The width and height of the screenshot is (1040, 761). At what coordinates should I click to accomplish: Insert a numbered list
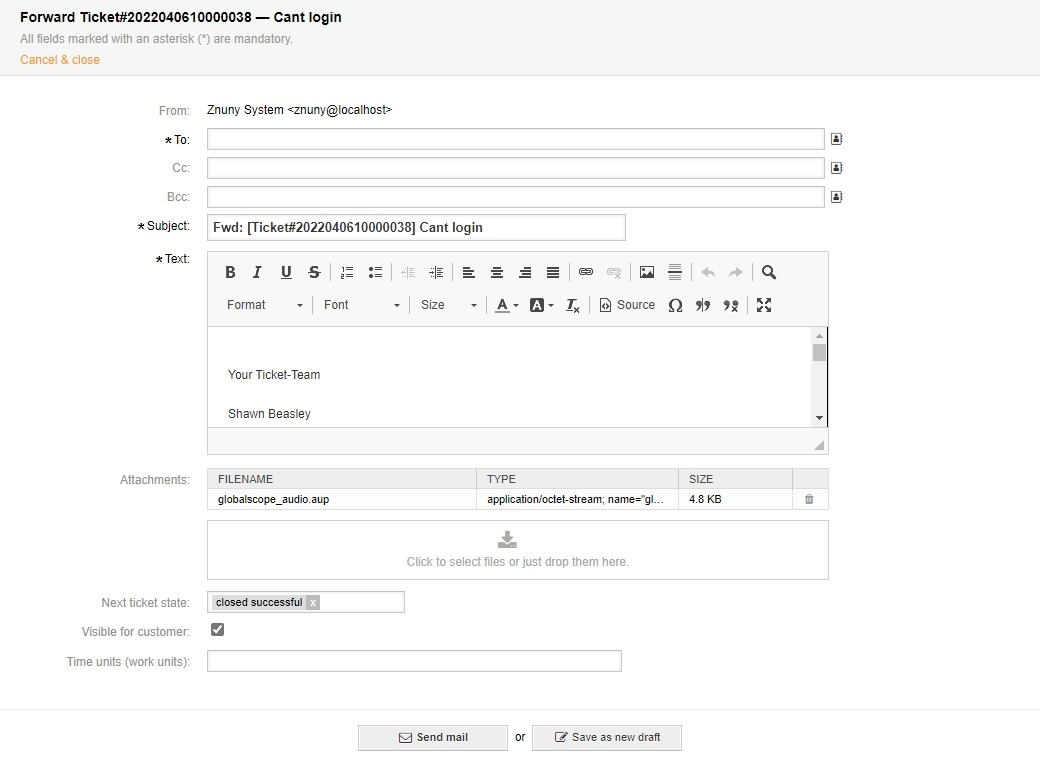(347, 272)
